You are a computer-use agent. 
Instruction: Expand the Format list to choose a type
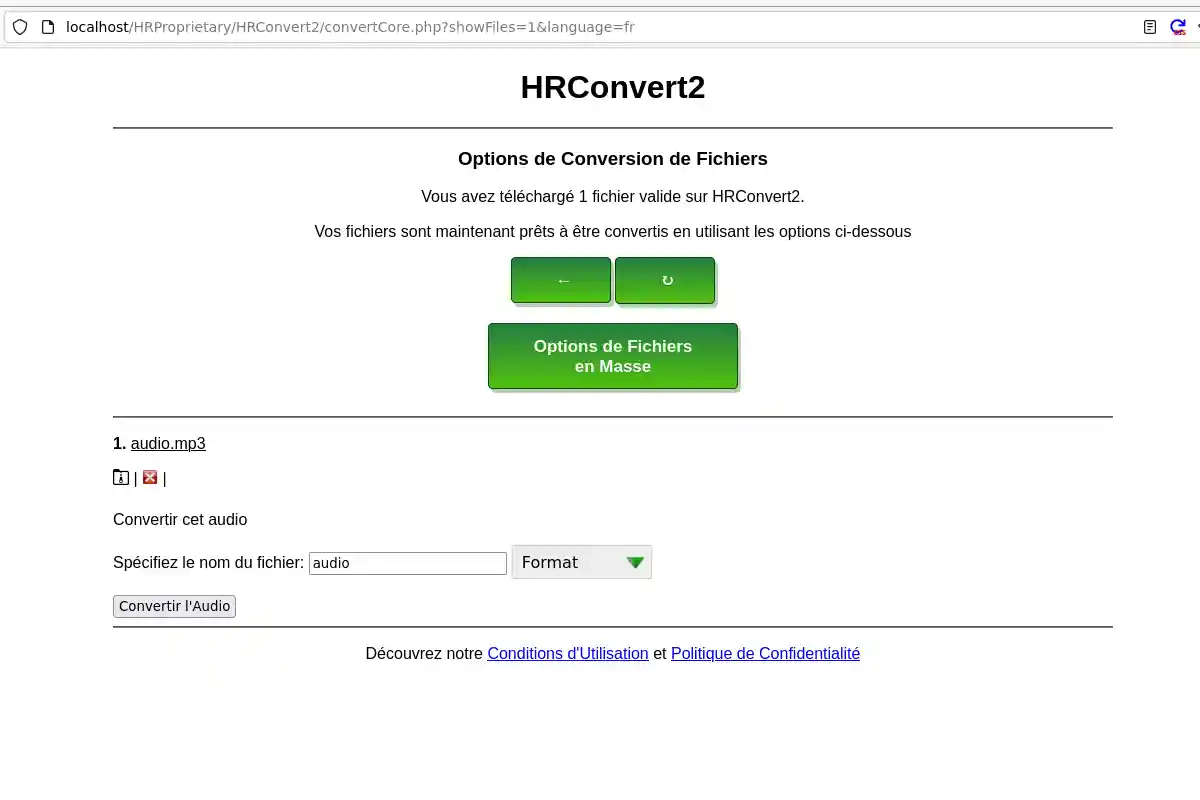(581, 562)
